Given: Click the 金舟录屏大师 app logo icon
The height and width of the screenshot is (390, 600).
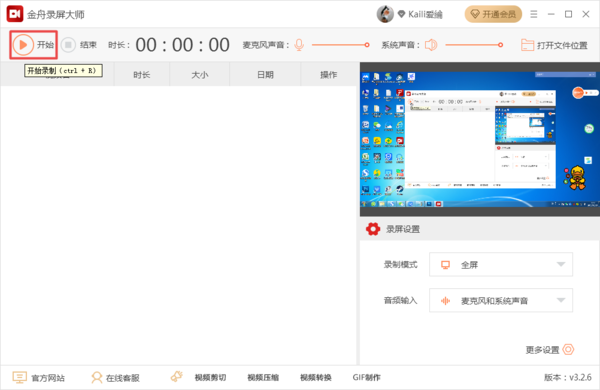Looking at the screenshot, I should point(15,14).
